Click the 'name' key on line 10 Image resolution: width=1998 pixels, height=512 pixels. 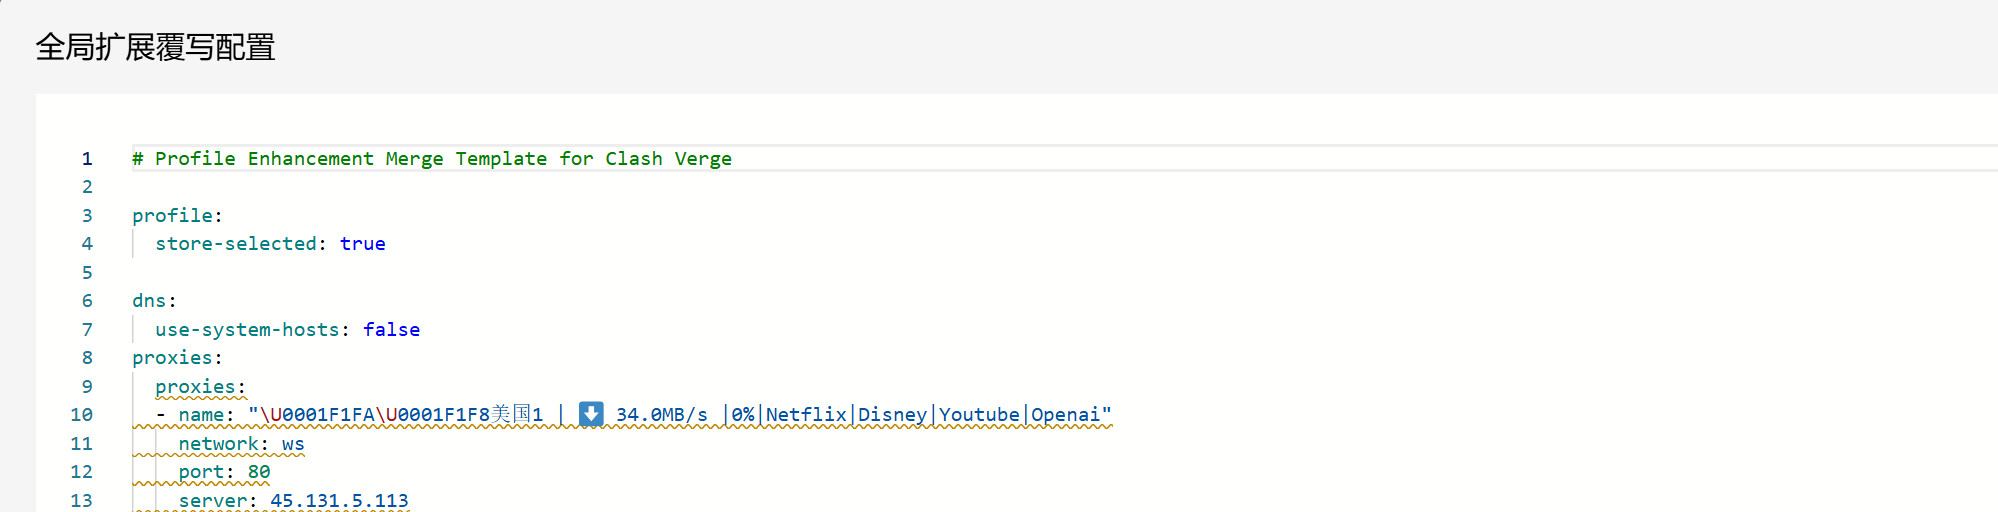click(x=201, y=415)
